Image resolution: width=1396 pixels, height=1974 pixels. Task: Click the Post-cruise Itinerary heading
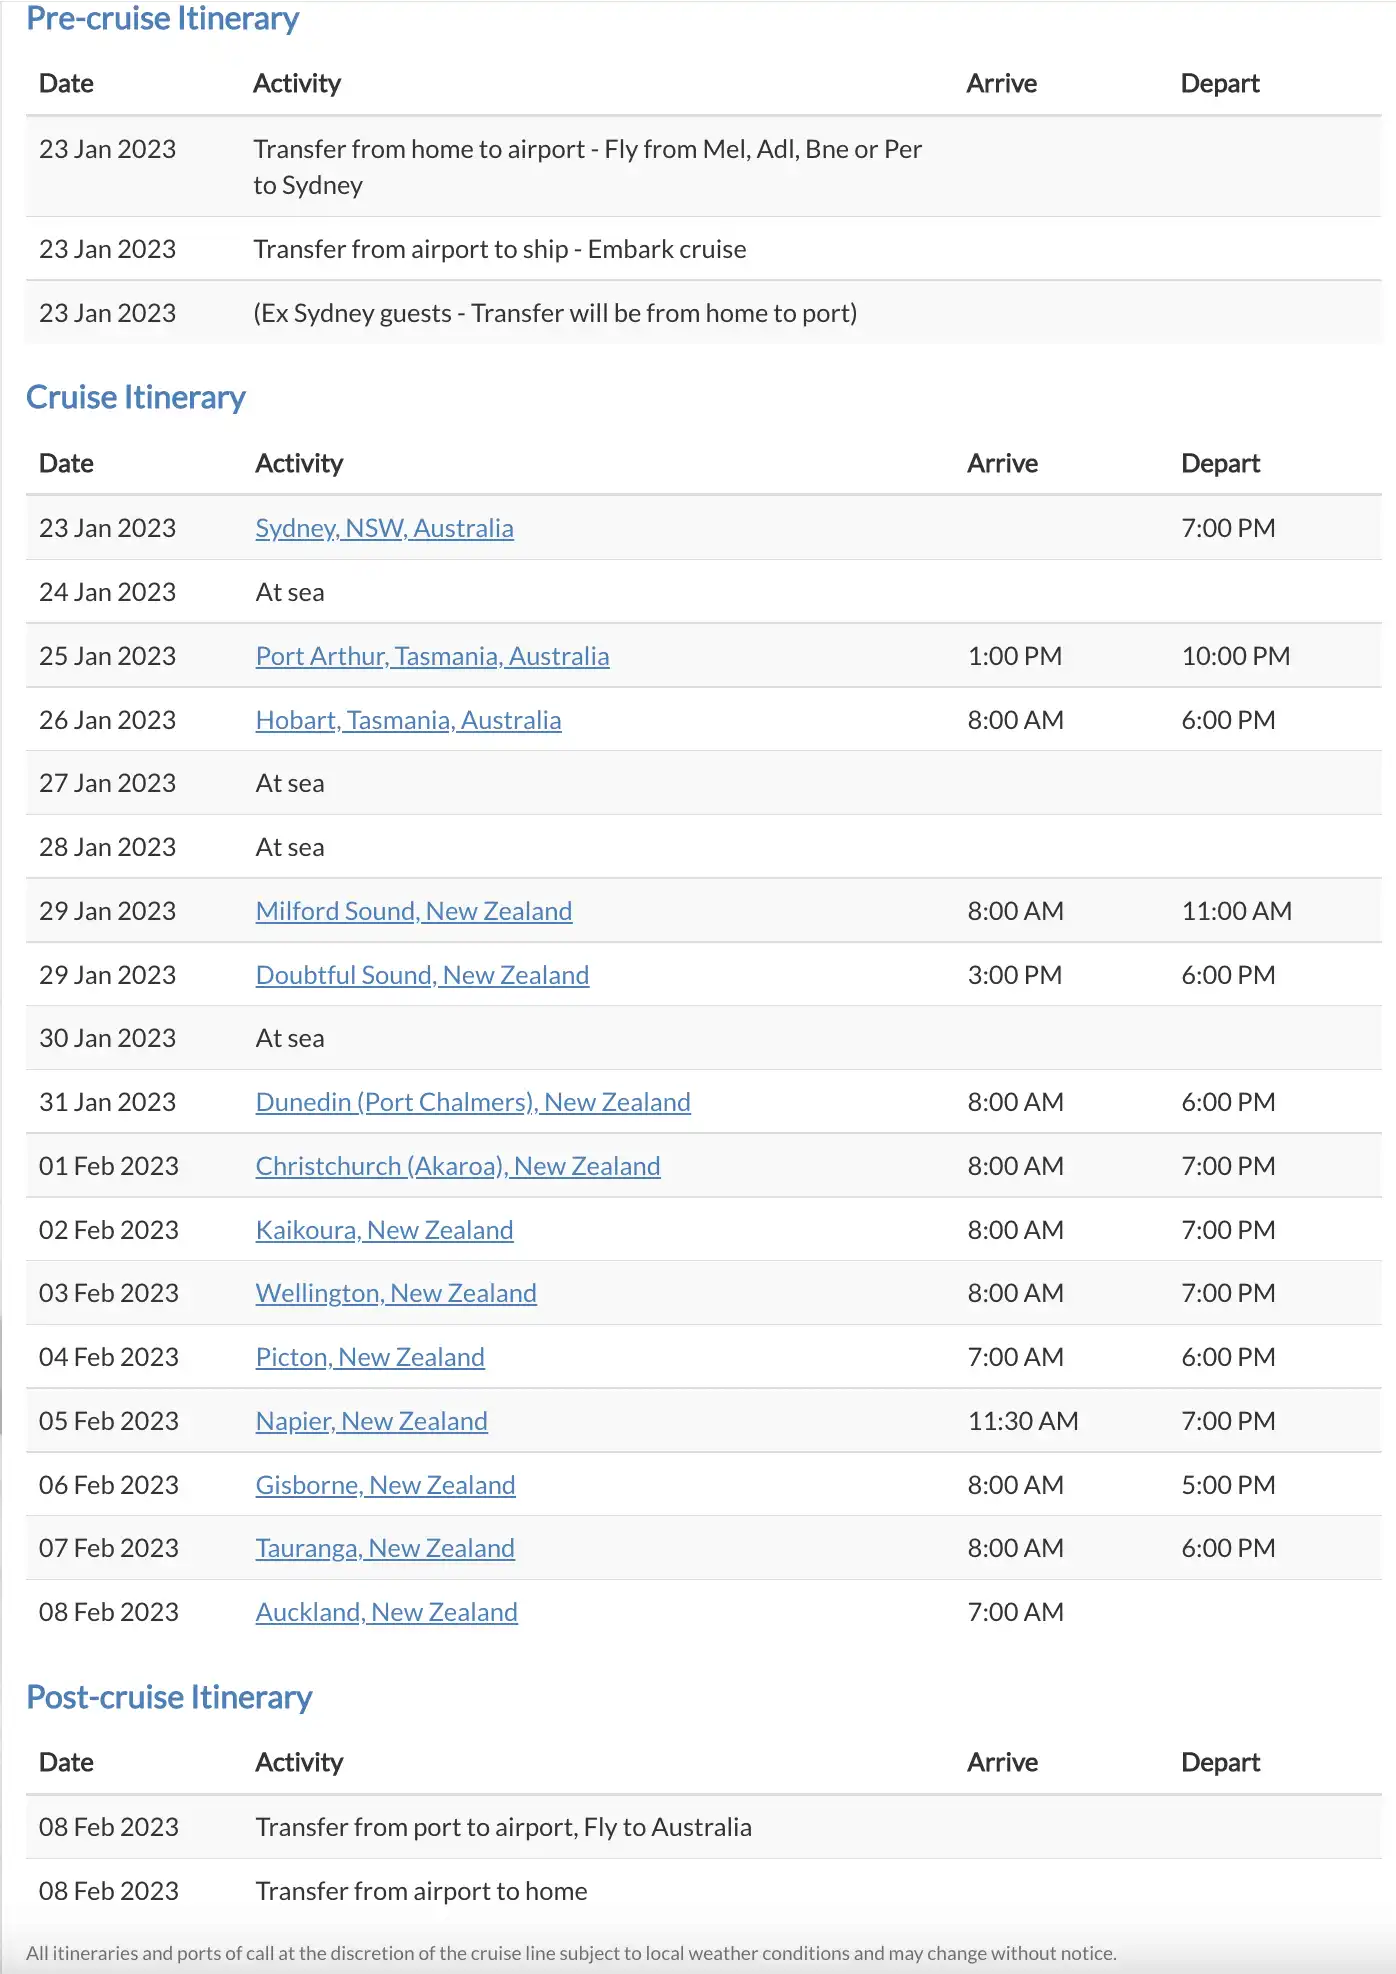(169, 1697)
